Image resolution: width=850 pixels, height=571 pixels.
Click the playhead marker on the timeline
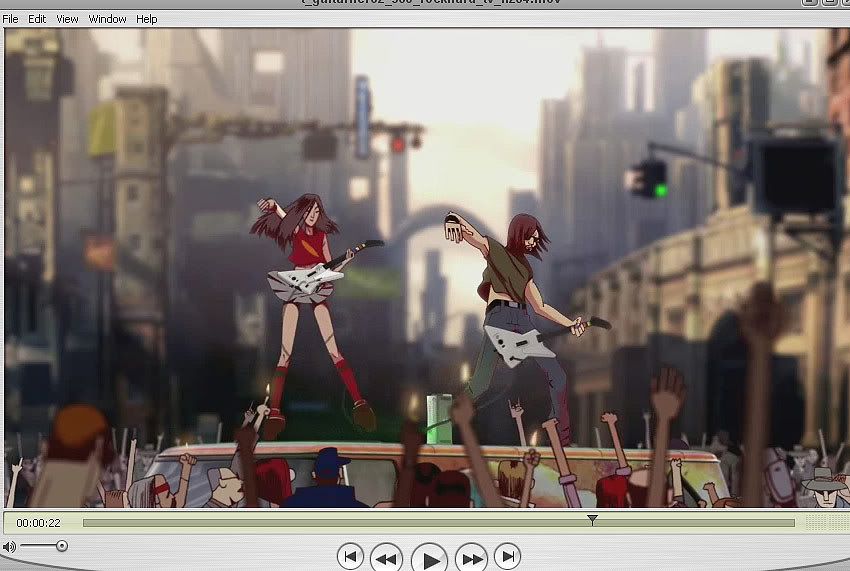[592, 521]
